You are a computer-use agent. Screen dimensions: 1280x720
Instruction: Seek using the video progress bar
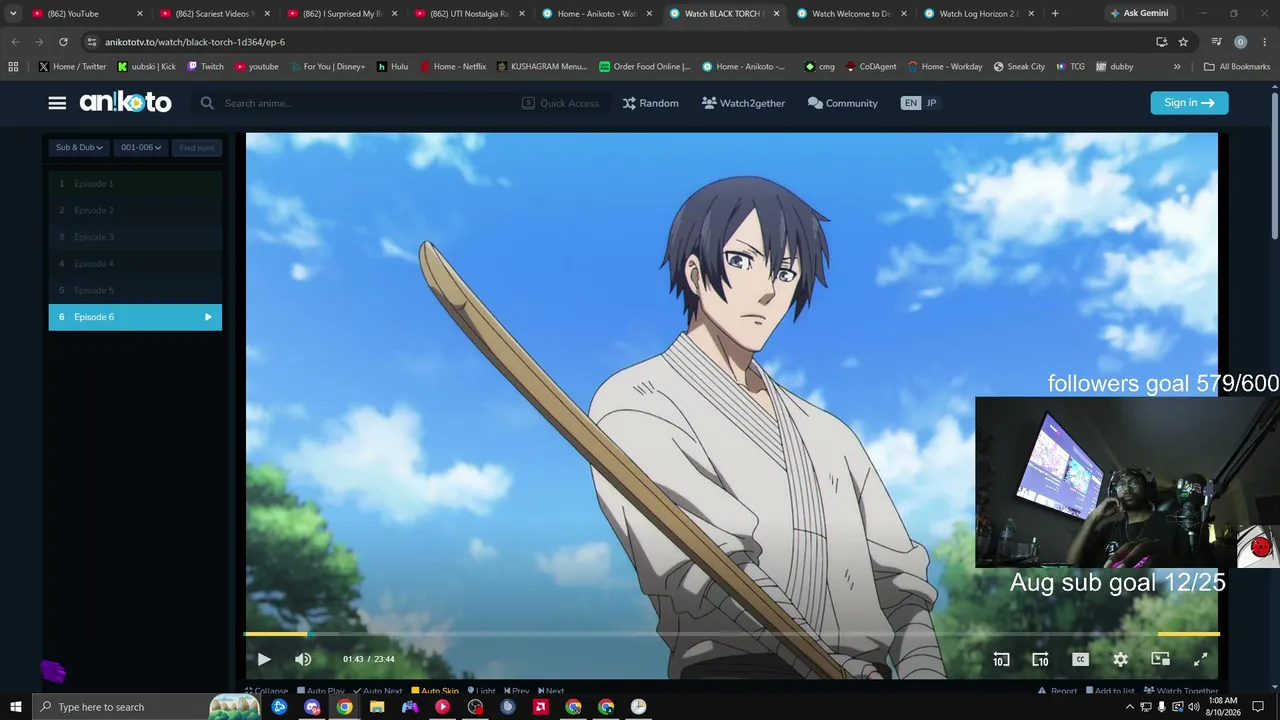(732, 634)
